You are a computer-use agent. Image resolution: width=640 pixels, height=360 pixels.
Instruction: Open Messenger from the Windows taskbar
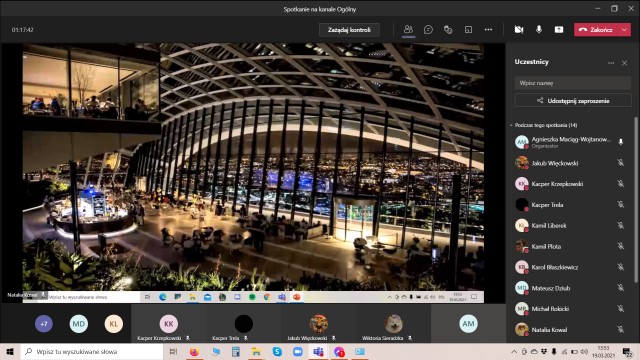339,351
